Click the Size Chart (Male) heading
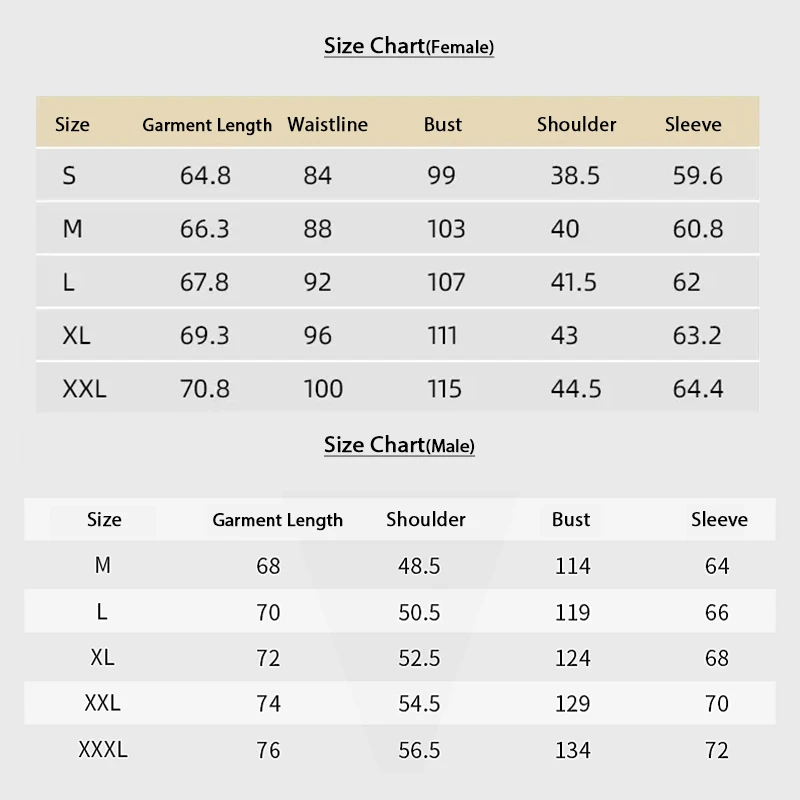This screenshot has height=800, width=800. (x=399, y=445)
